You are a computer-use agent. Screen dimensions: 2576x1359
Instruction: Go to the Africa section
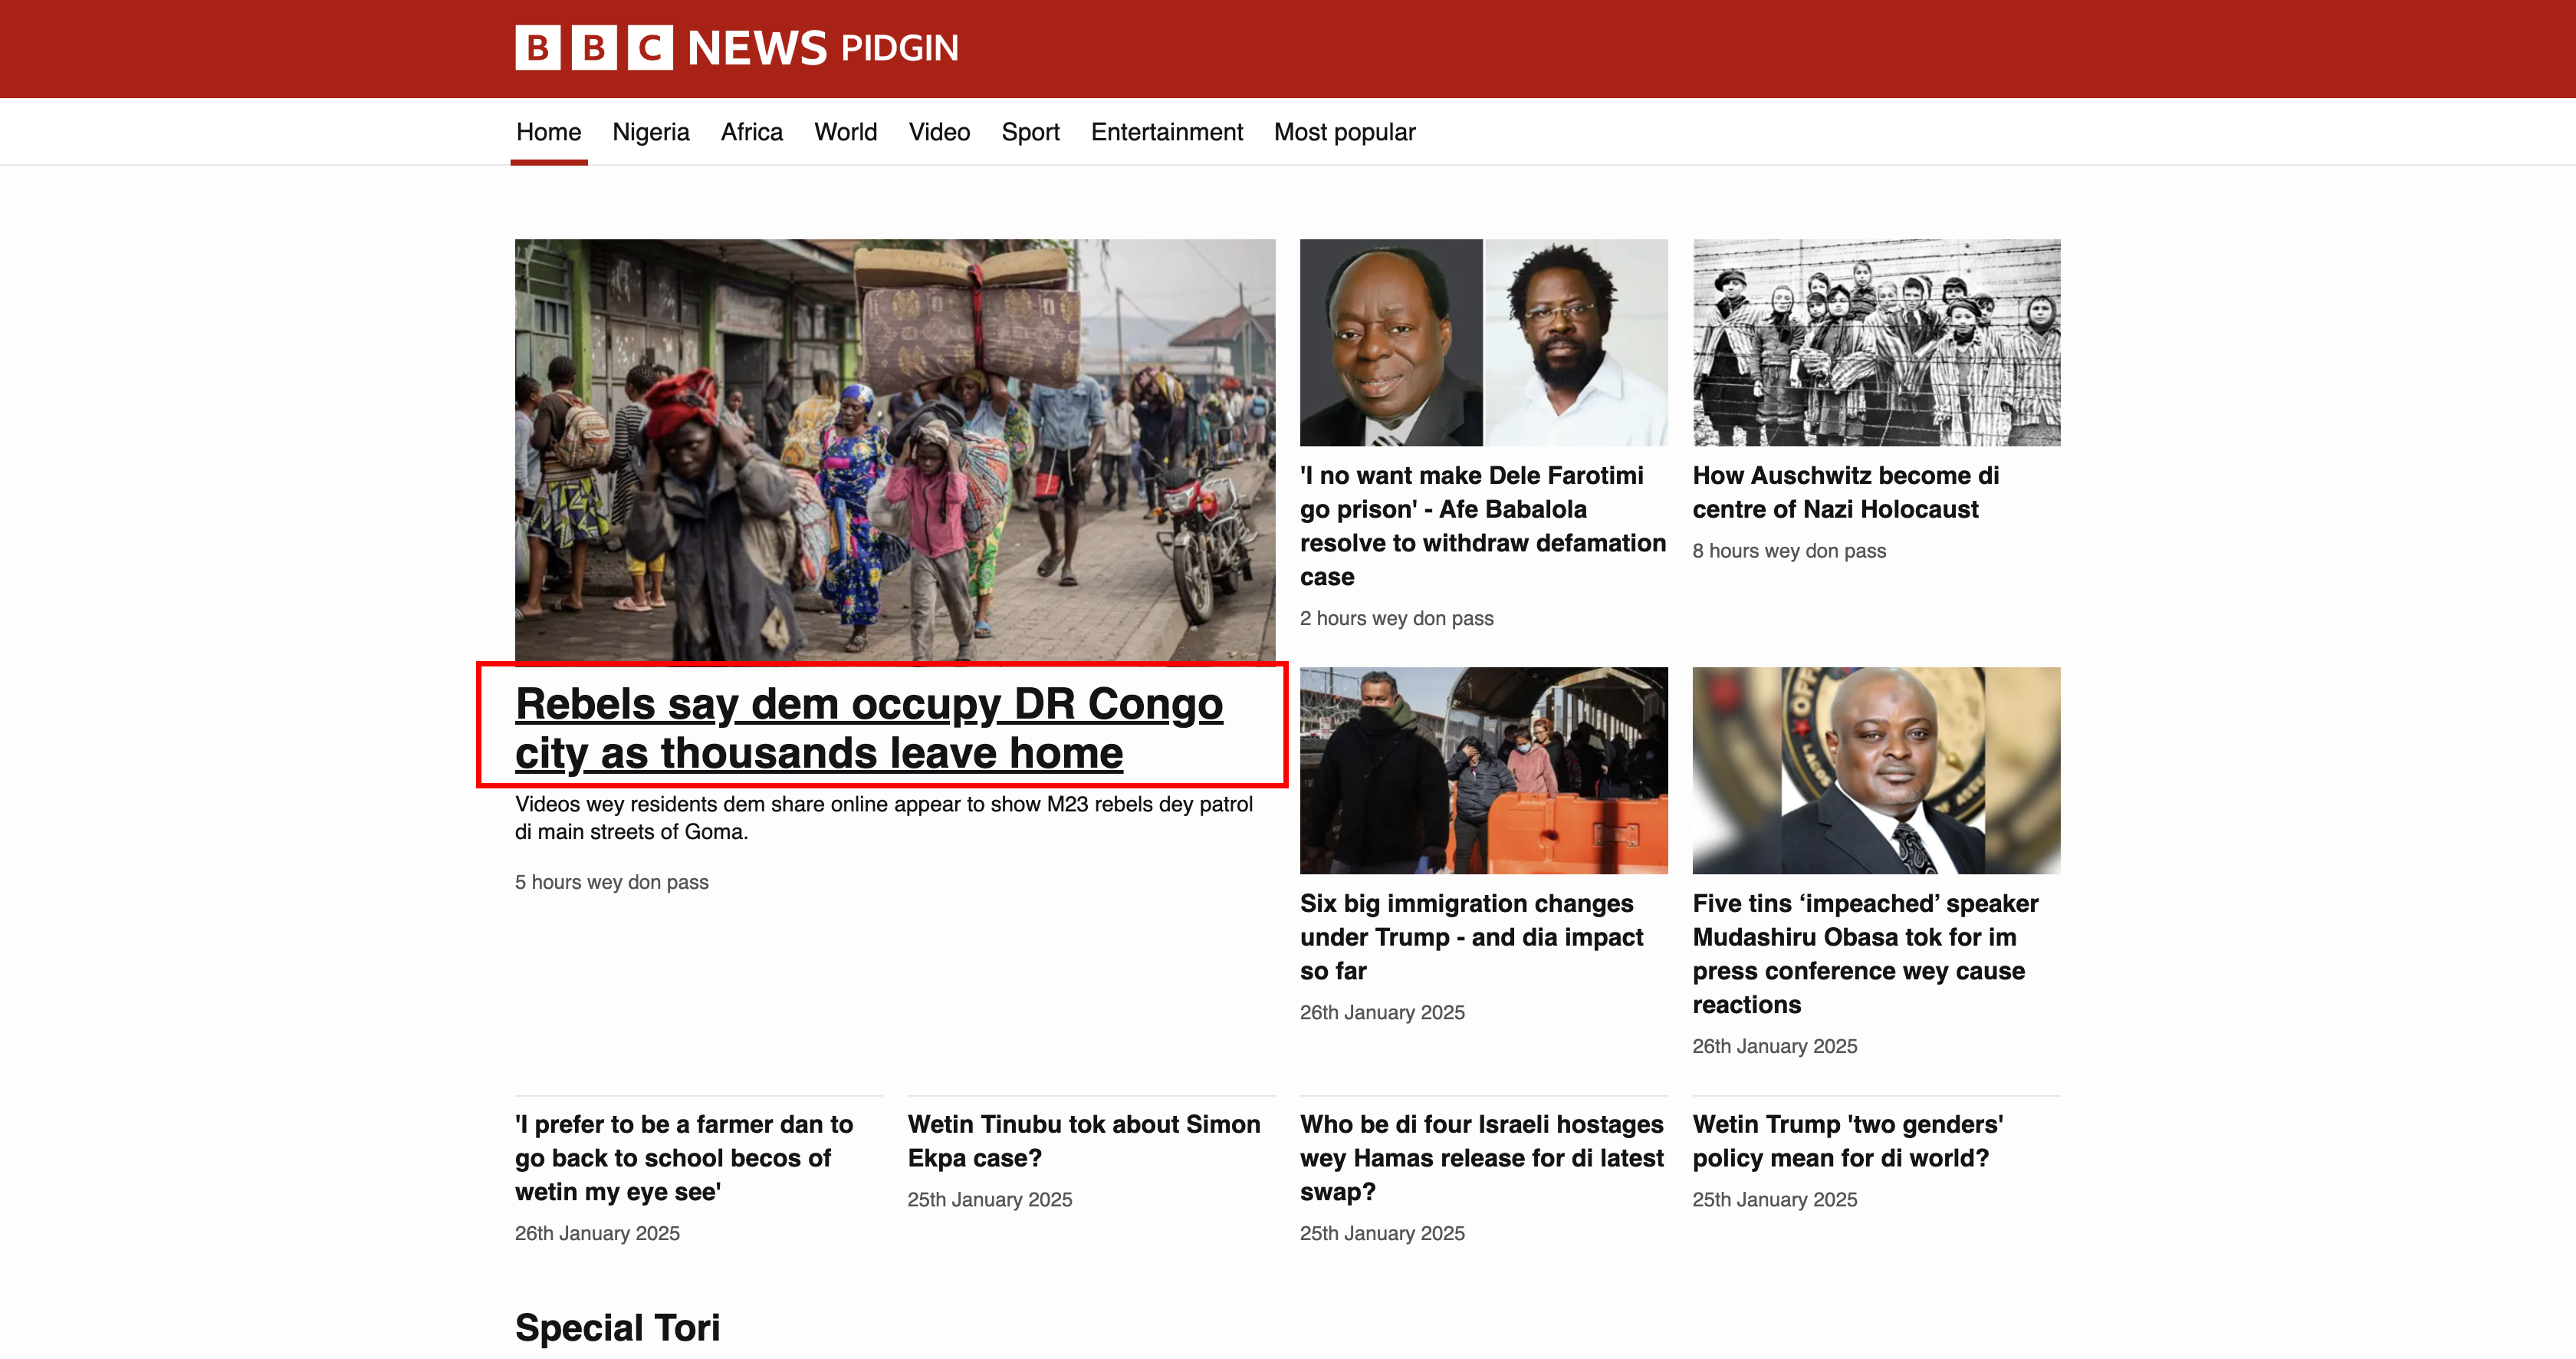751,132
